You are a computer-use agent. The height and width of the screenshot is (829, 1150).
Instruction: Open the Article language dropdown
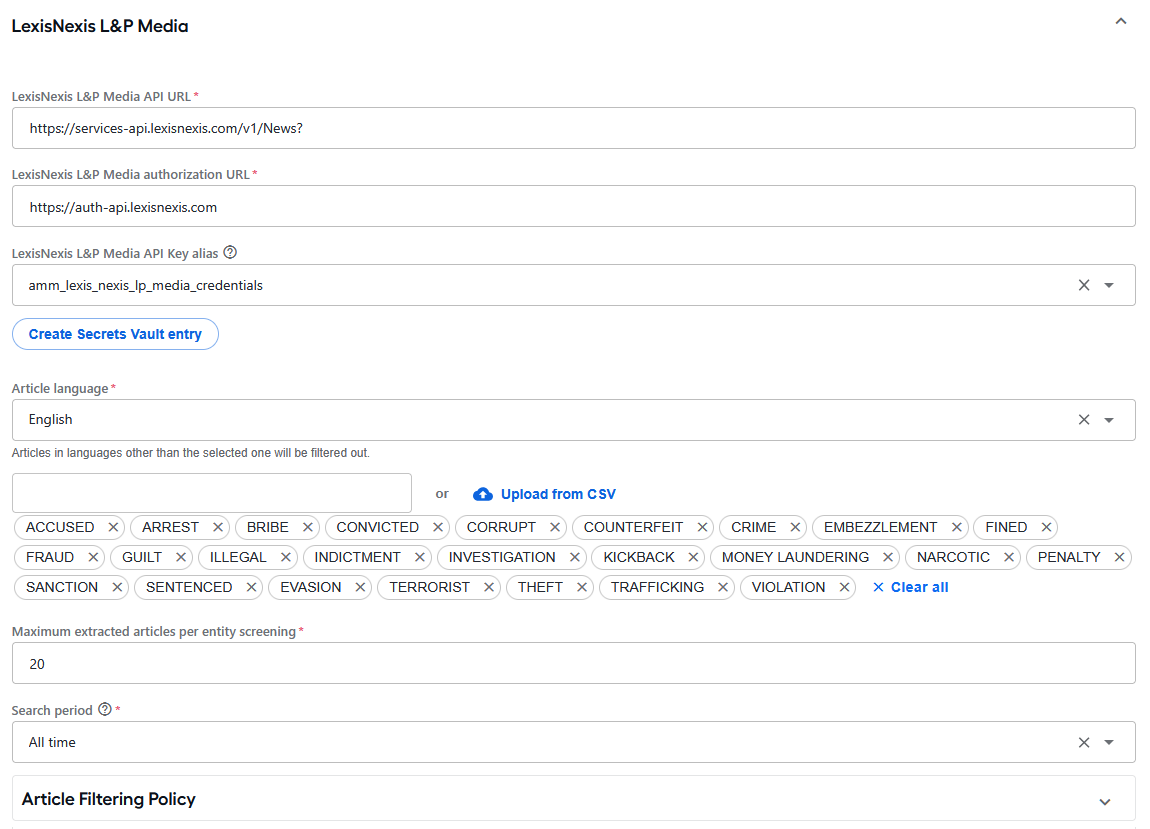pyautogui.click(x=1109, y=420)
